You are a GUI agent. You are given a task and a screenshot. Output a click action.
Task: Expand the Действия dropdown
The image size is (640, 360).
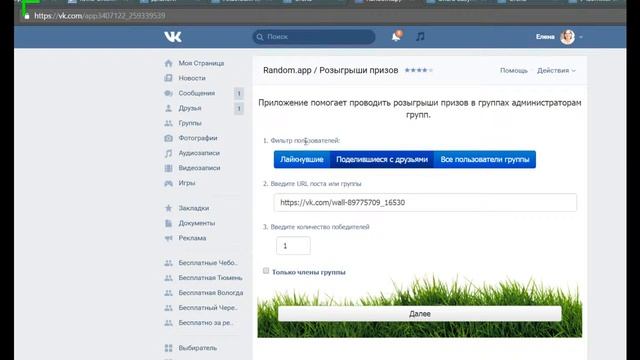556,71
